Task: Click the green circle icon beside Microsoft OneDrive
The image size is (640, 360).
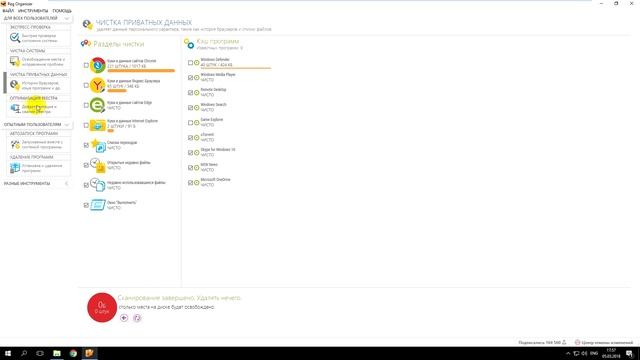Action: (x=196, y=183)
